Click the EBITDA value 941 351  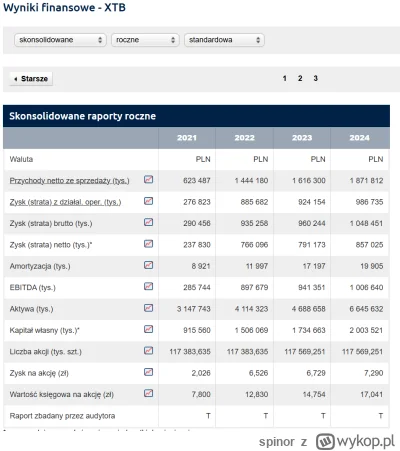tap(312, 288)
